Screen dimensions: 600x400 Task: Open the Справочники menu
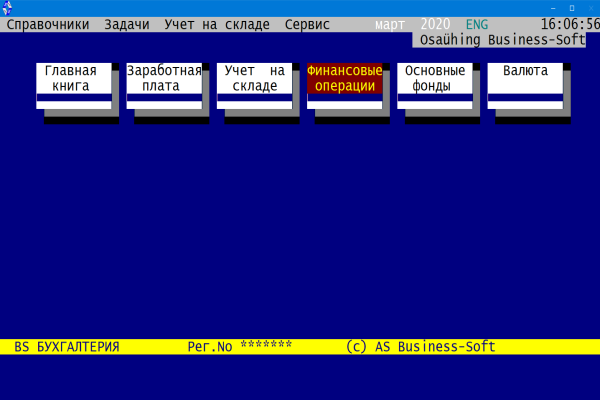[48, 24]
